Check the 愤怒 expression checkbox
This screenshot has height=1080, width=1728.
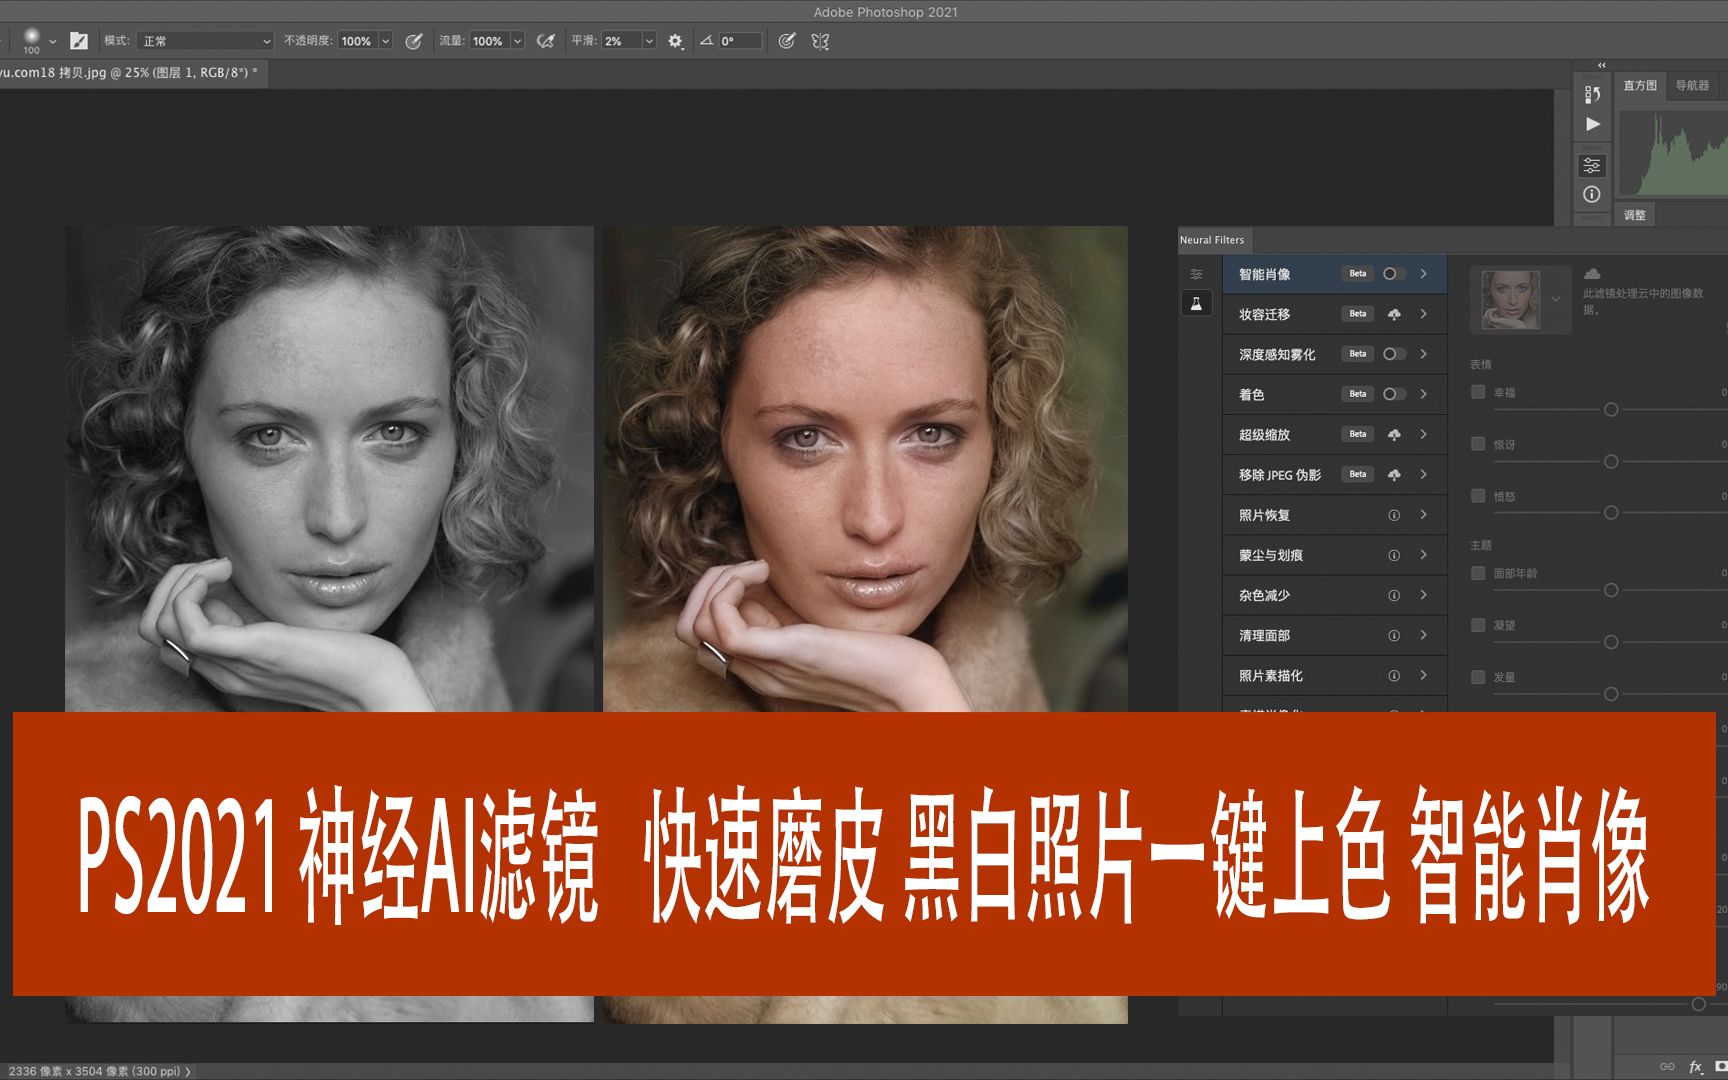[x=1478, y=496]
